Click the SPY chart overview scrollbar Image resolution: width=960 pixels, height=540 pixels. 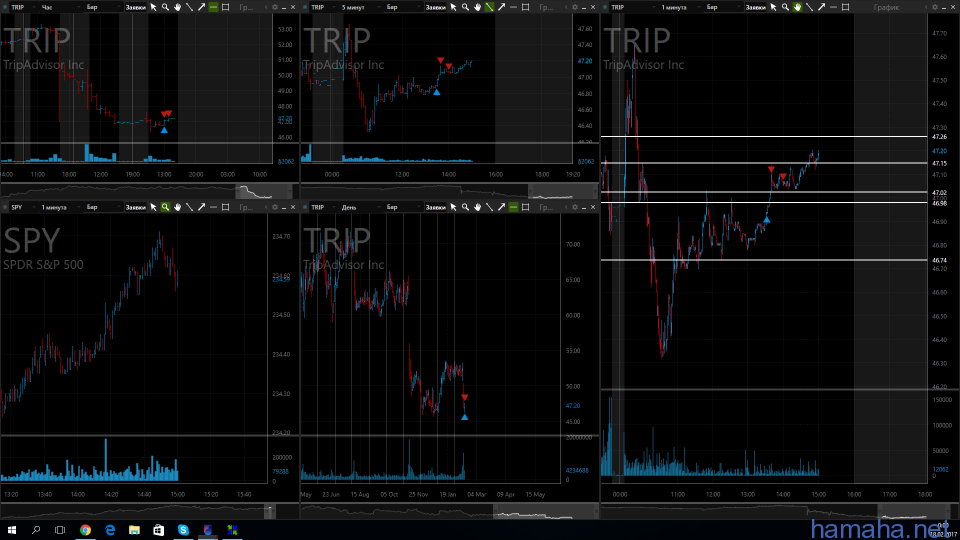tap(149, 511)
